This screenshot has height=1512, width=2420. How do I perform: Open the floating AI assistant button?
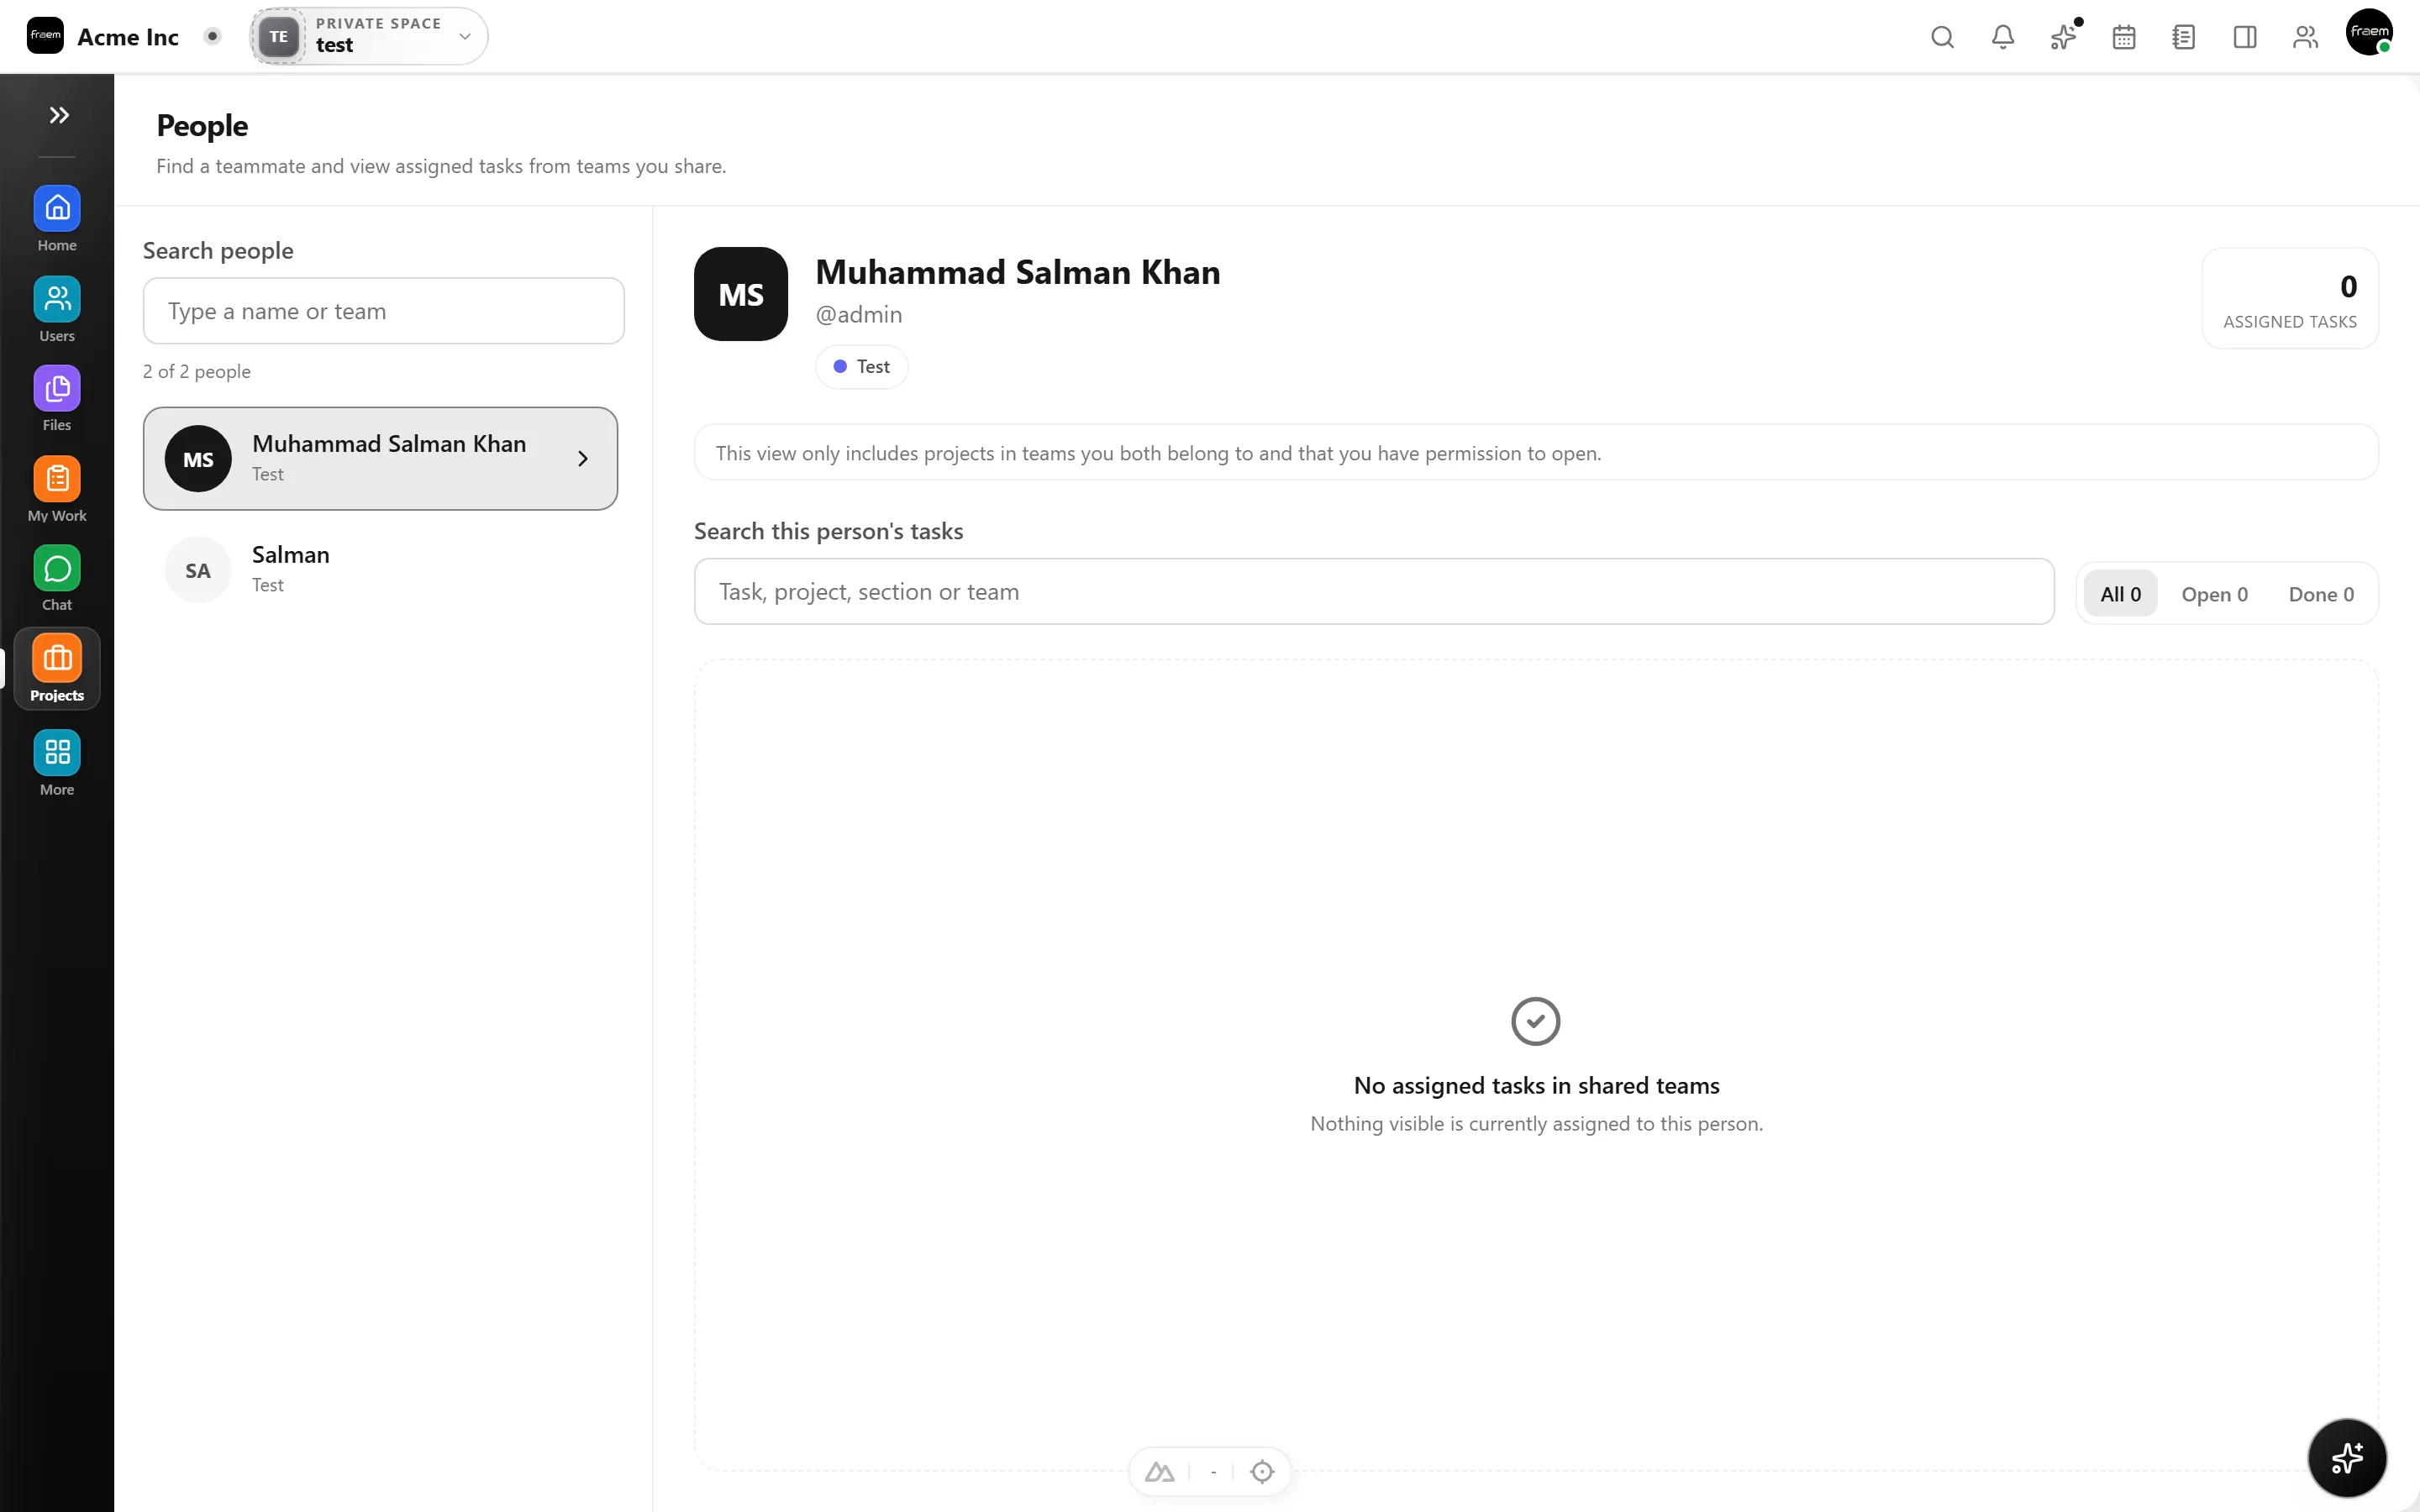coord(2347,1457)
